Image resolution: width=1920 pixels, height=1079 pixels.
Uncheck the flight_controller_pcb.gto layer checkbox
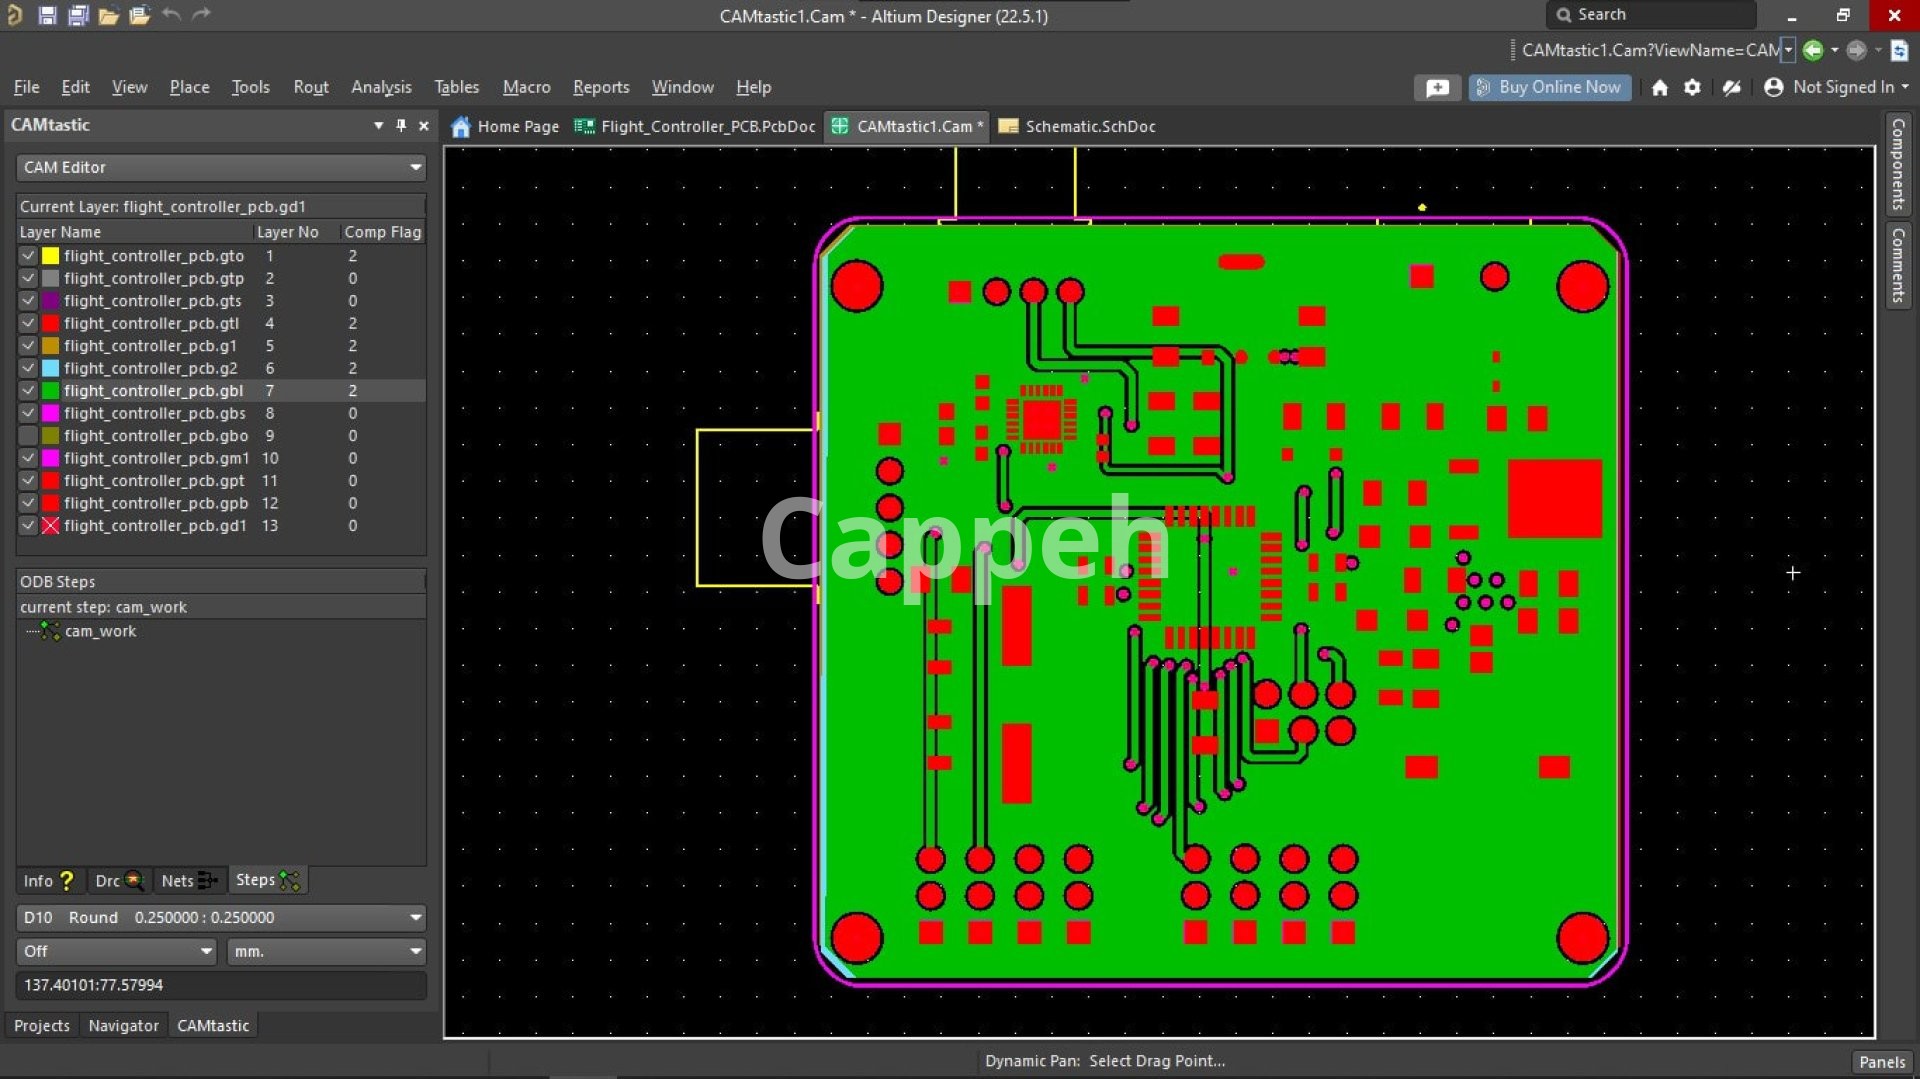(x=28, y=256)
